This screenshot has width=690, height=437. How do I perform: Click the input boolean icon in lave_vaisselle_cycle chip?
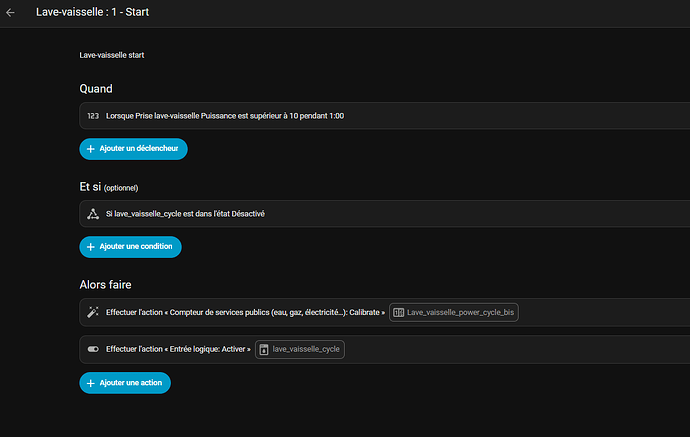[x=264, y=349]
